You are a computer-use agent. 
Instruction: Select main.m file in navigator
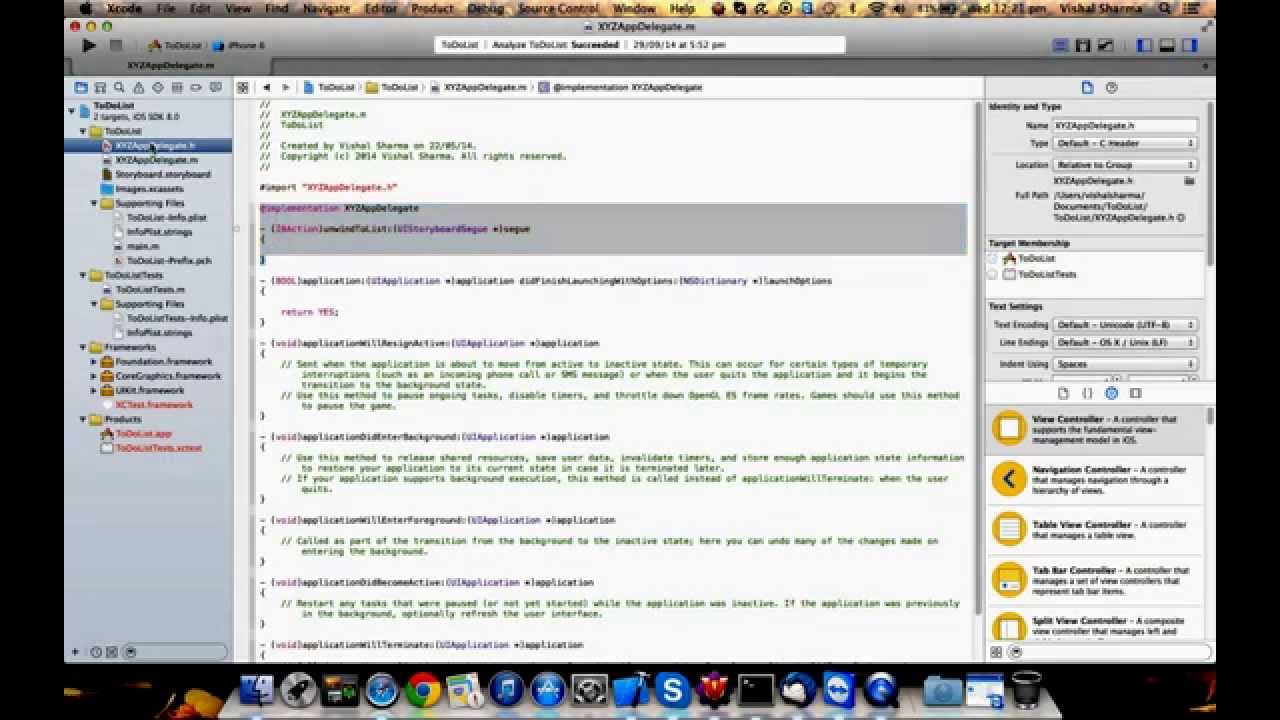(x=142, y=246)
